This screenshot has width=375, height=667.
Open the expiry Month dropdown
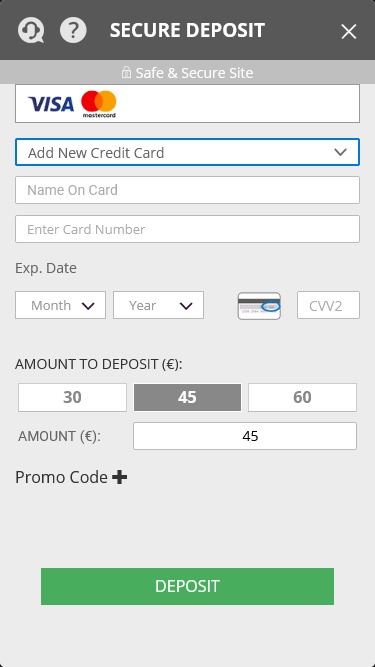60,305
